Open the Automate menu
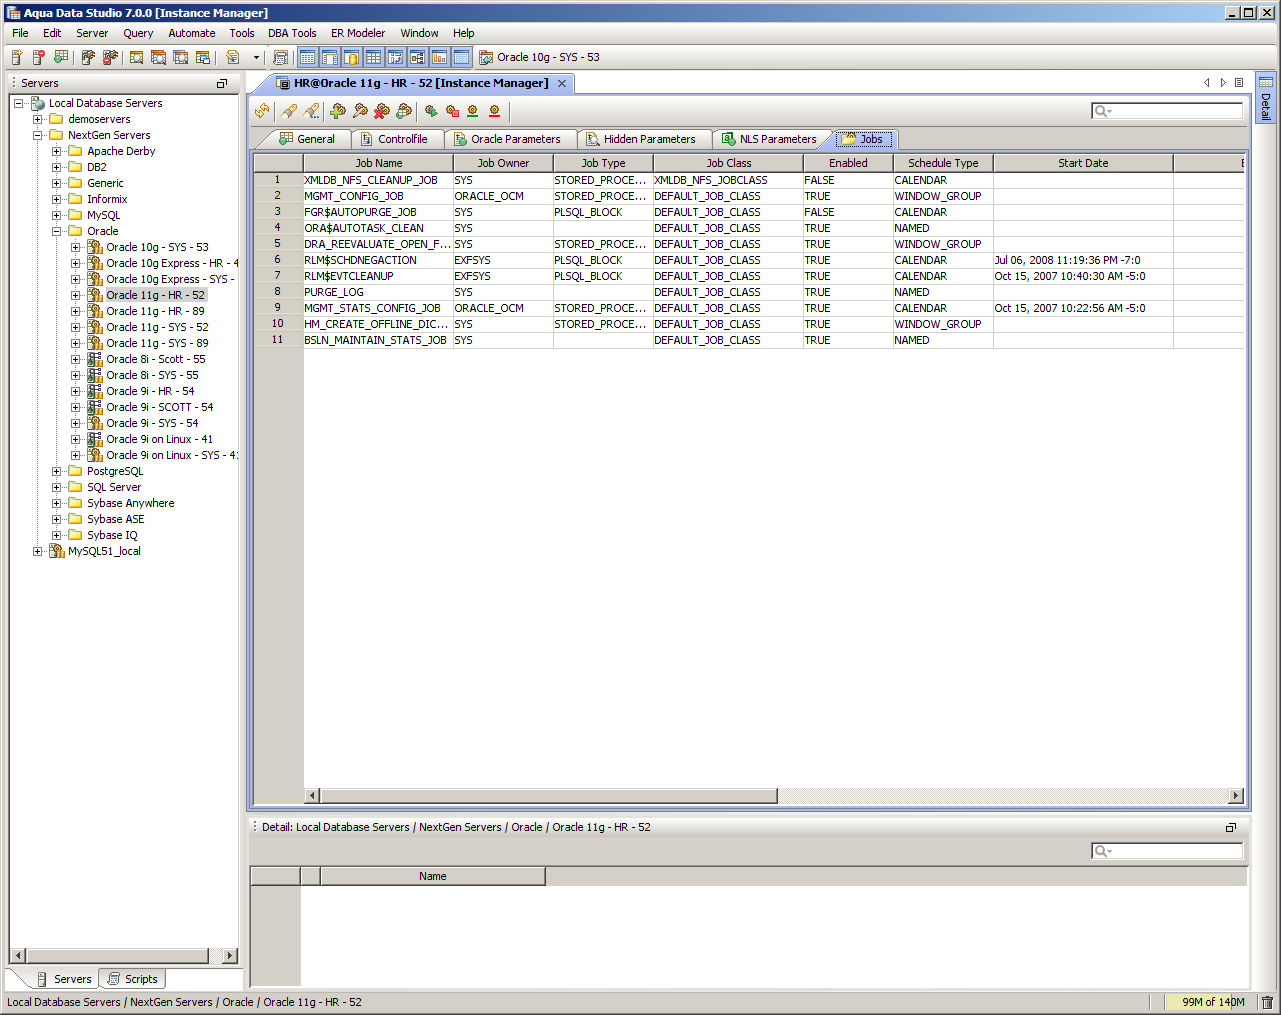Image resolution: width=1281 pixels, height=1015 pixels. (x=191, y=33)
